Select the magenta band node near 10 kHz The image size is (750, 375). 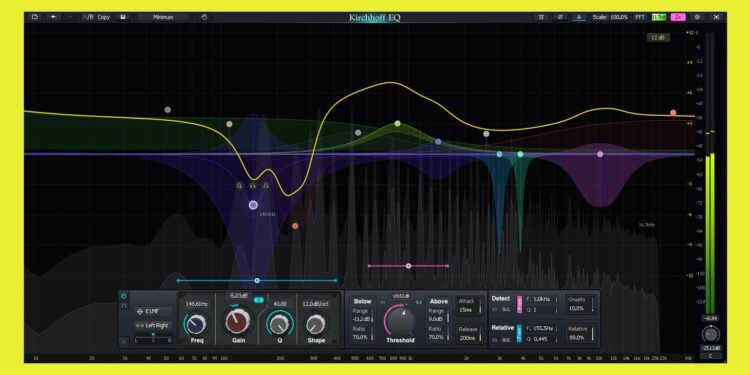coord(600,154)
